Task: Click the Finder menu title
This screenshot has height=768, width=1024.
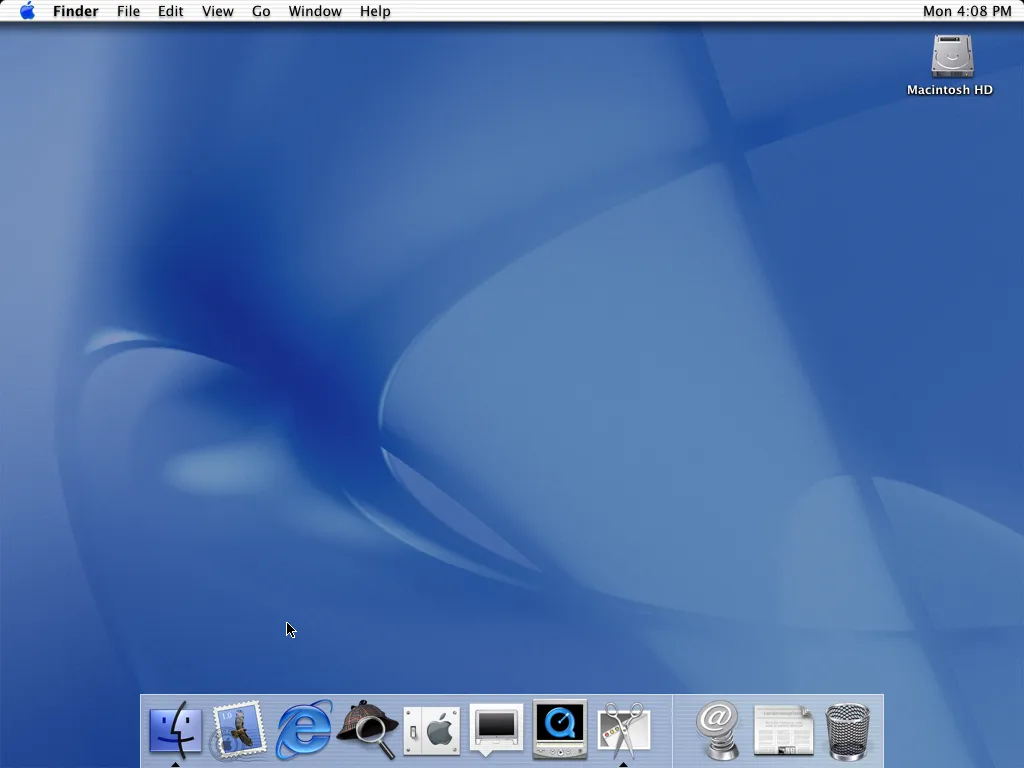Action: click(x=75, y=11)
